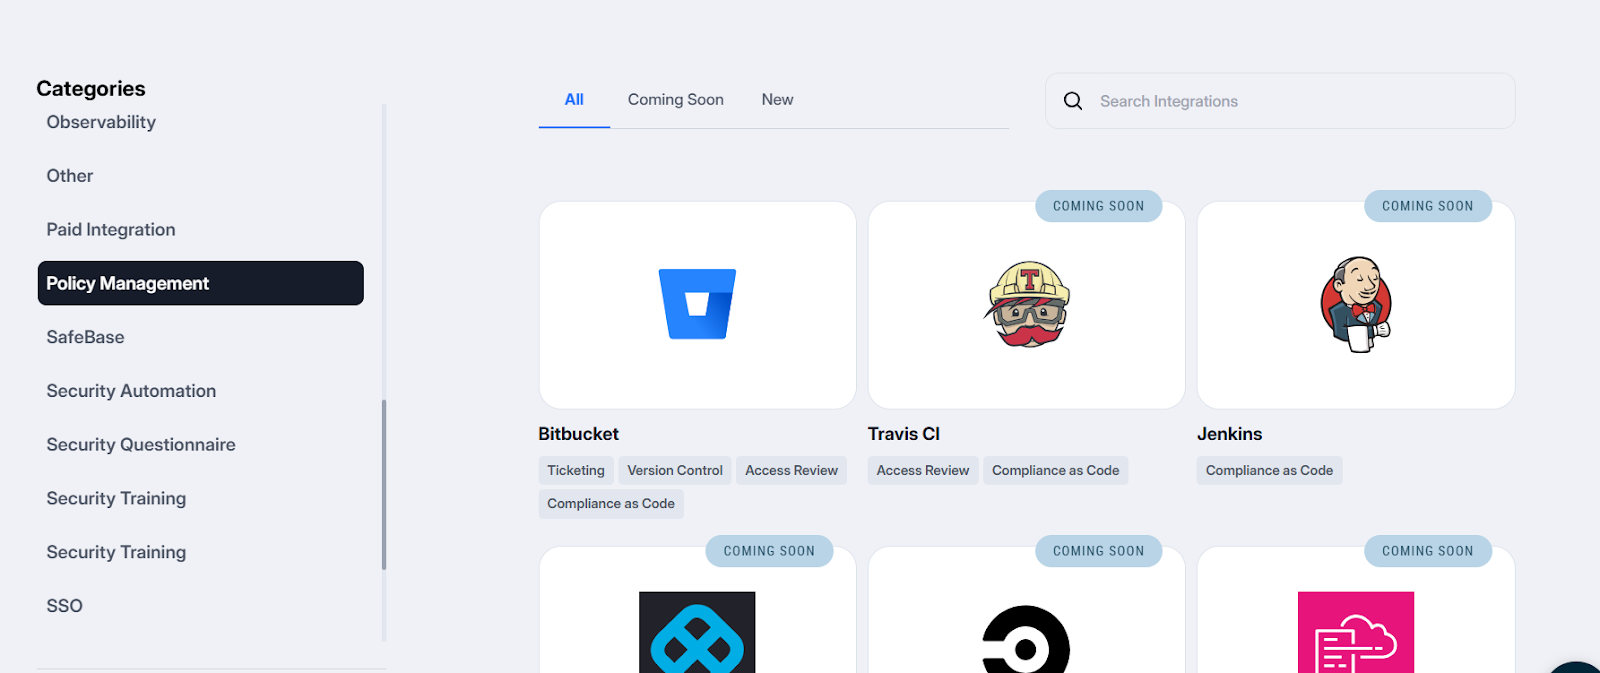Click the blue chain-link logo on dark card
Image resolution: width=1600 pixels, height=673 pixels.
pos(697,632)
